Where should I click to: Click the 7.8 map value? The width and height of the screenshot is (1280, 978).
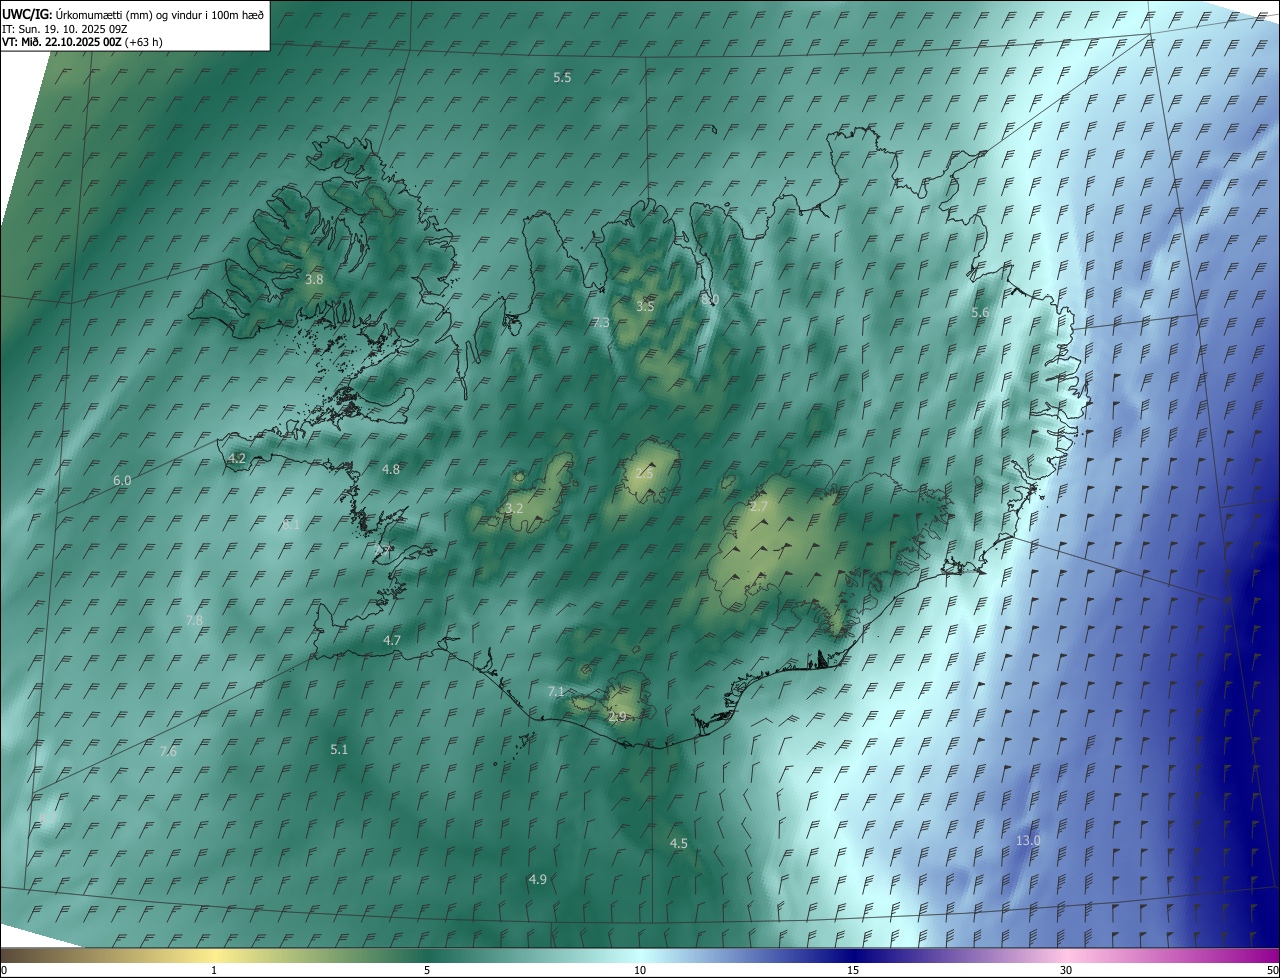point(194,620)
